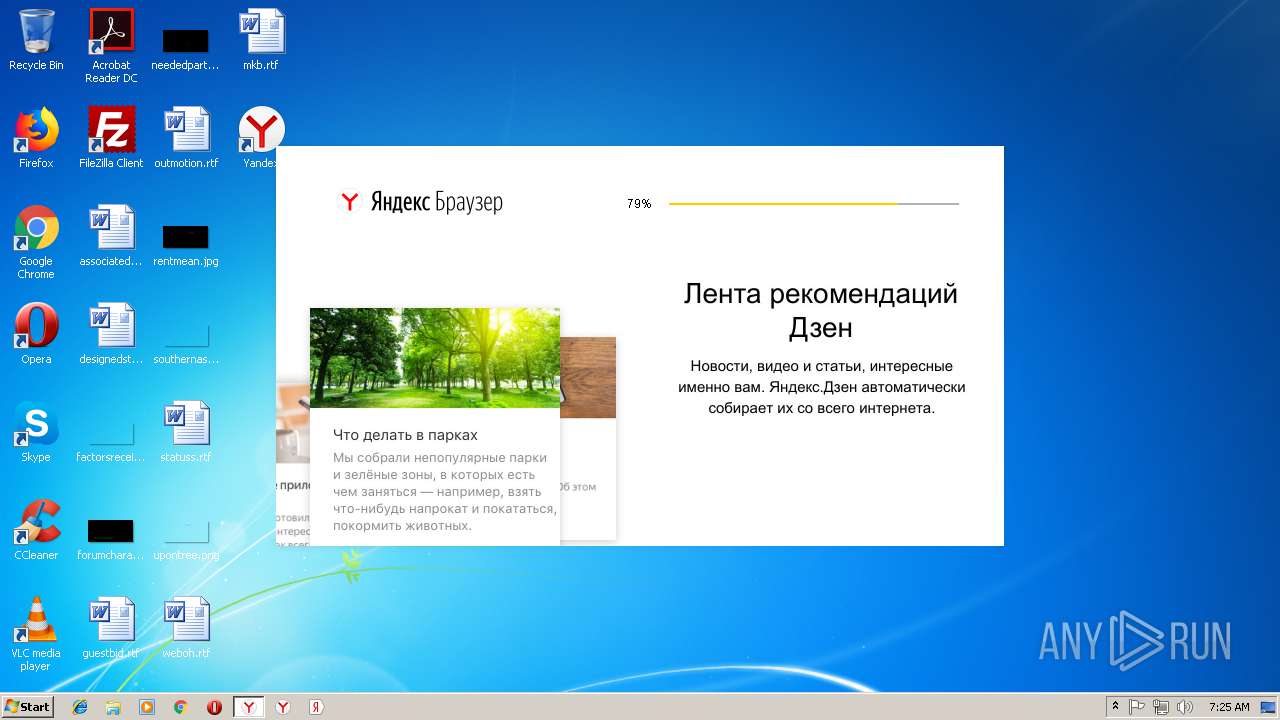Click the park trees card image
The height and width of the screenshot is (720, 1280).
point(435,358)
